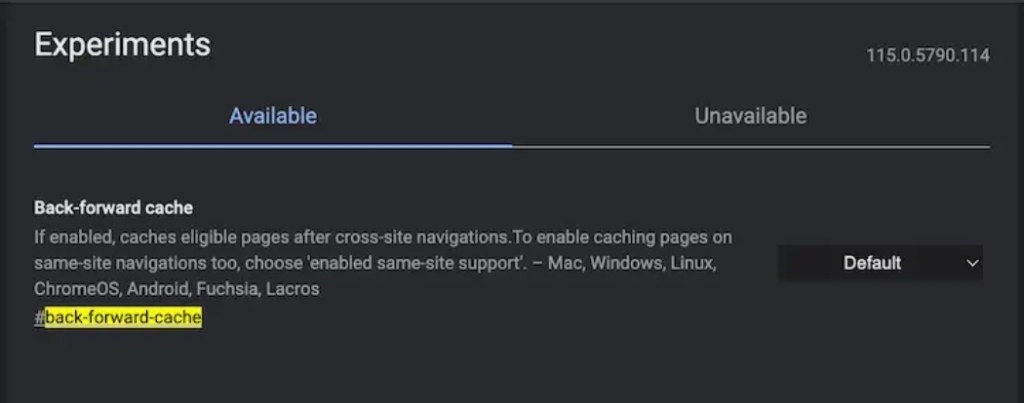The height and width of the screenshot is (403, 1024).
Task: Click the version number 115.0.5790.114
Action: point(928,56)
